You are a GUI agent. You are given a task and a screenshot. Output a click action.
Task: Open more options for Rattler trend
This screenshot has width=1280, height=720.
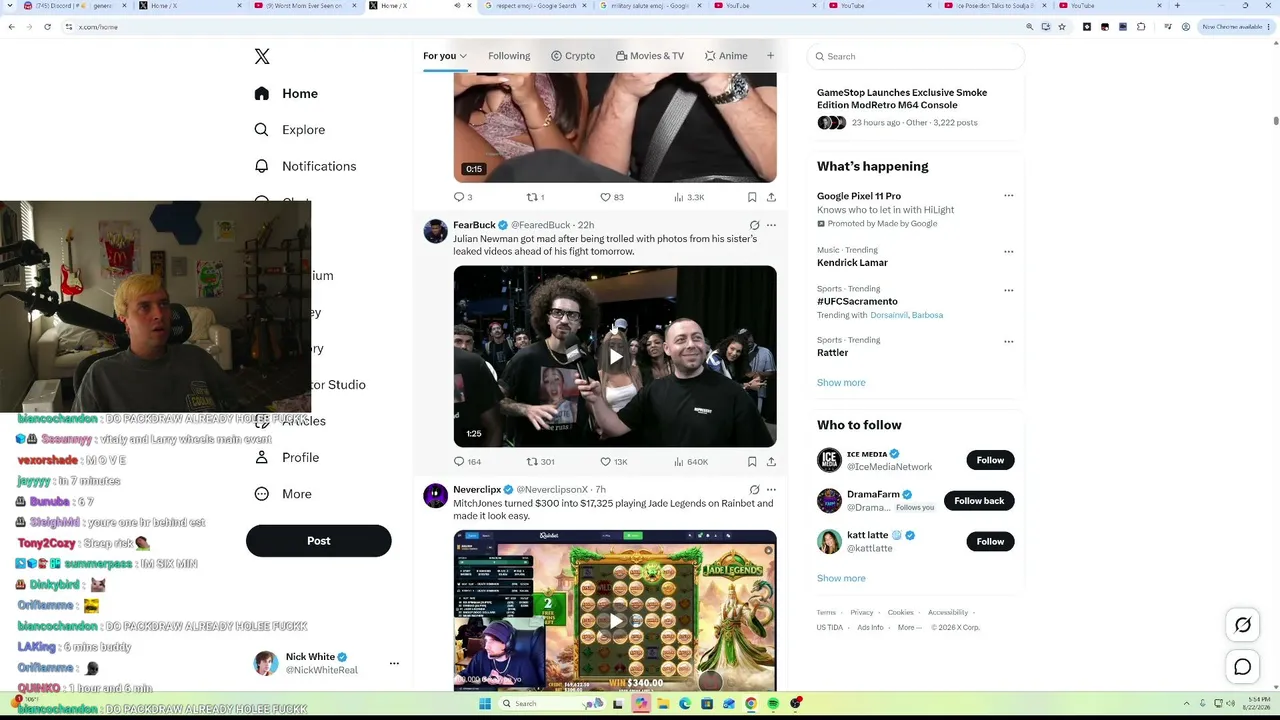click(1008, 341)
